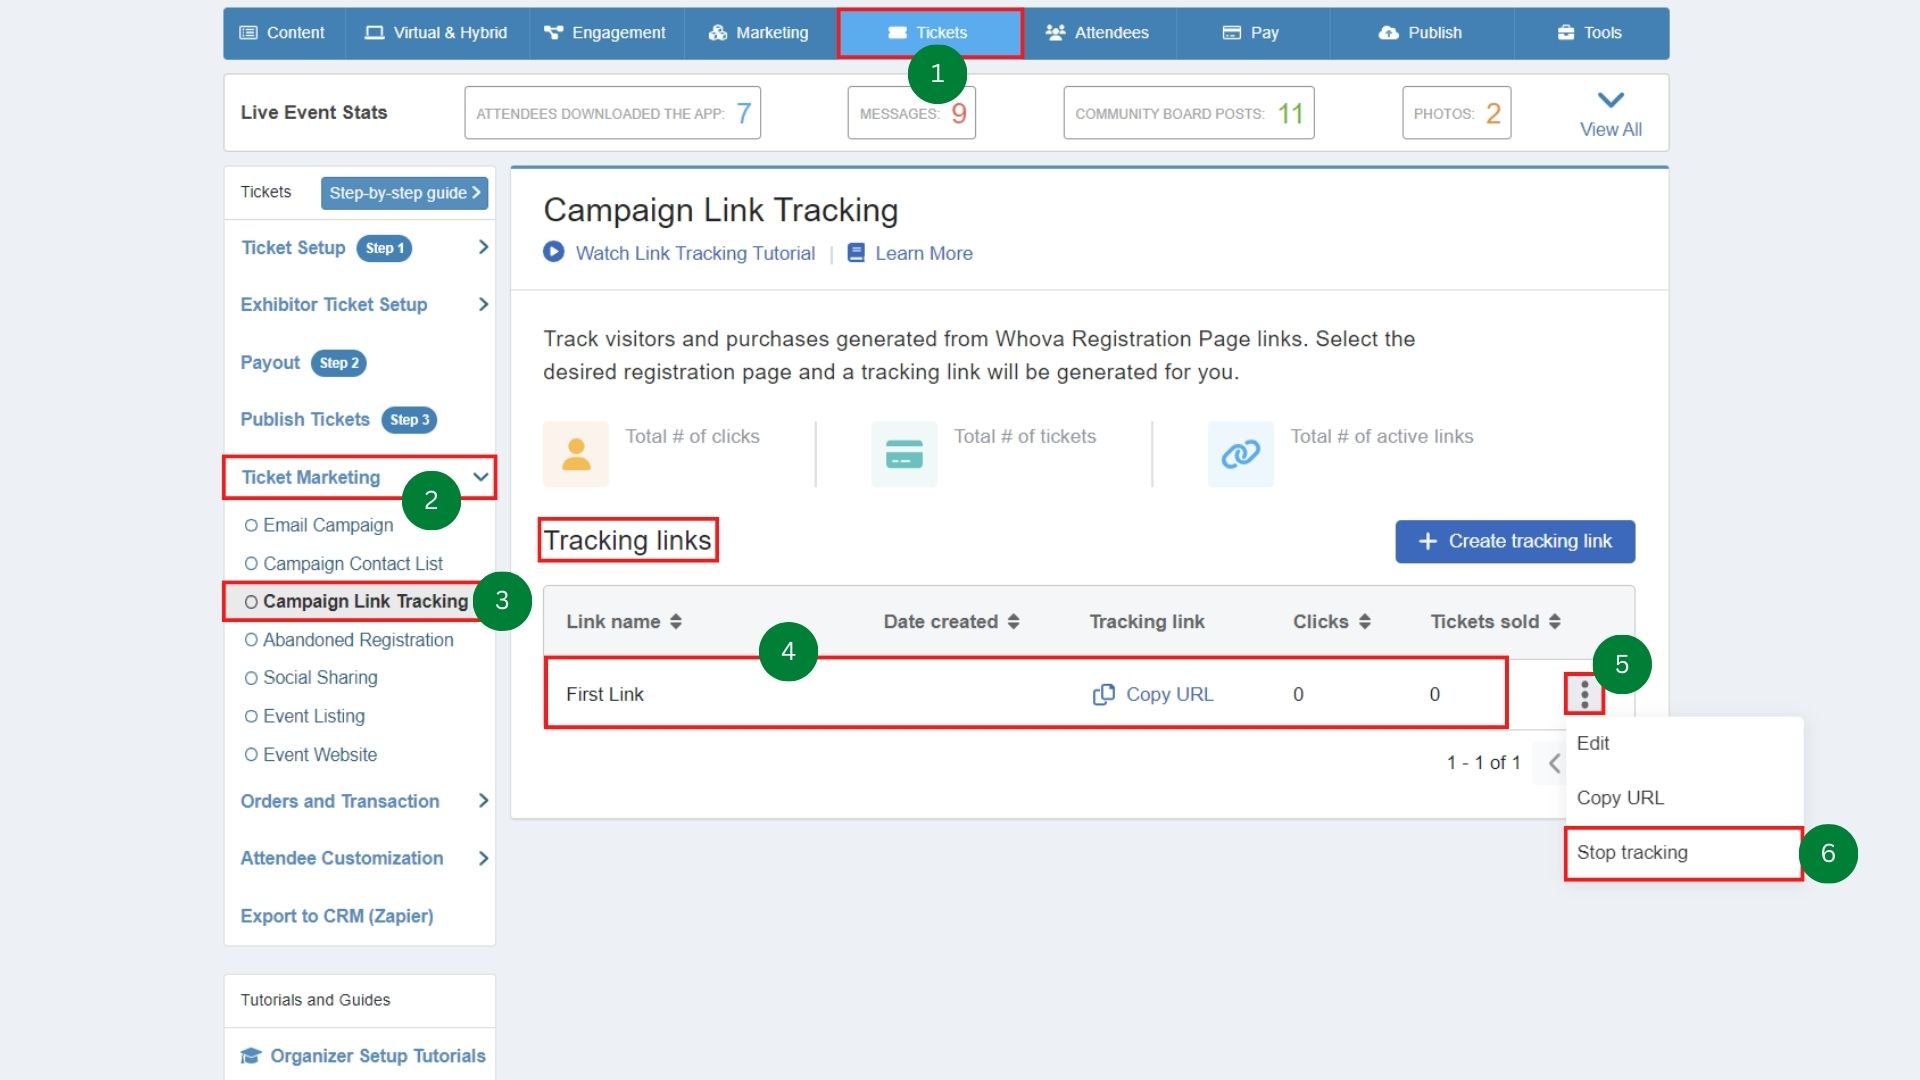Click the Copy URL icon for First Link
Screen dimensions: 1920x1080
coord(1103,694)
